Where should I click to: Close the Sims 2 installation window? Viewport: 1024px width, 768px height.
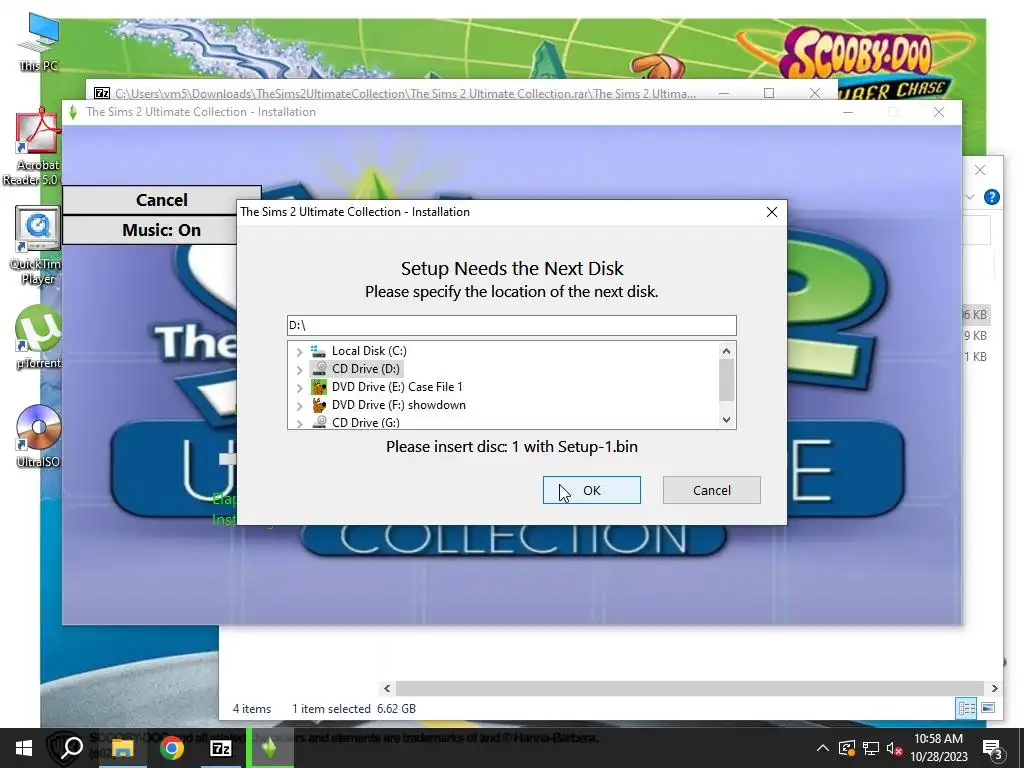(x=938, y=112)
